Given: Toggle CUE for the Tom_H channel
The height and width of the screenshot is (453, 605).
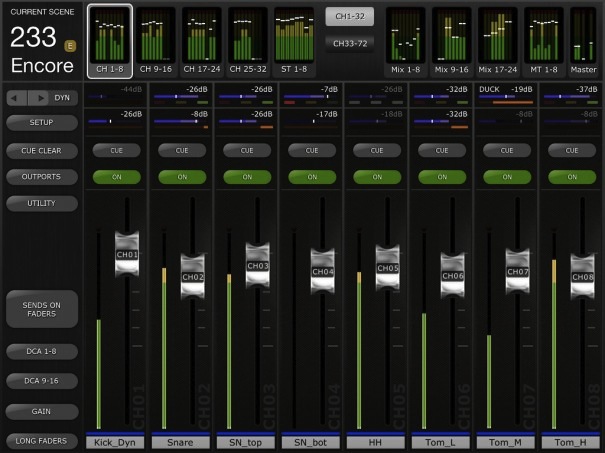Looking at the screenshot, I should 570,150.
